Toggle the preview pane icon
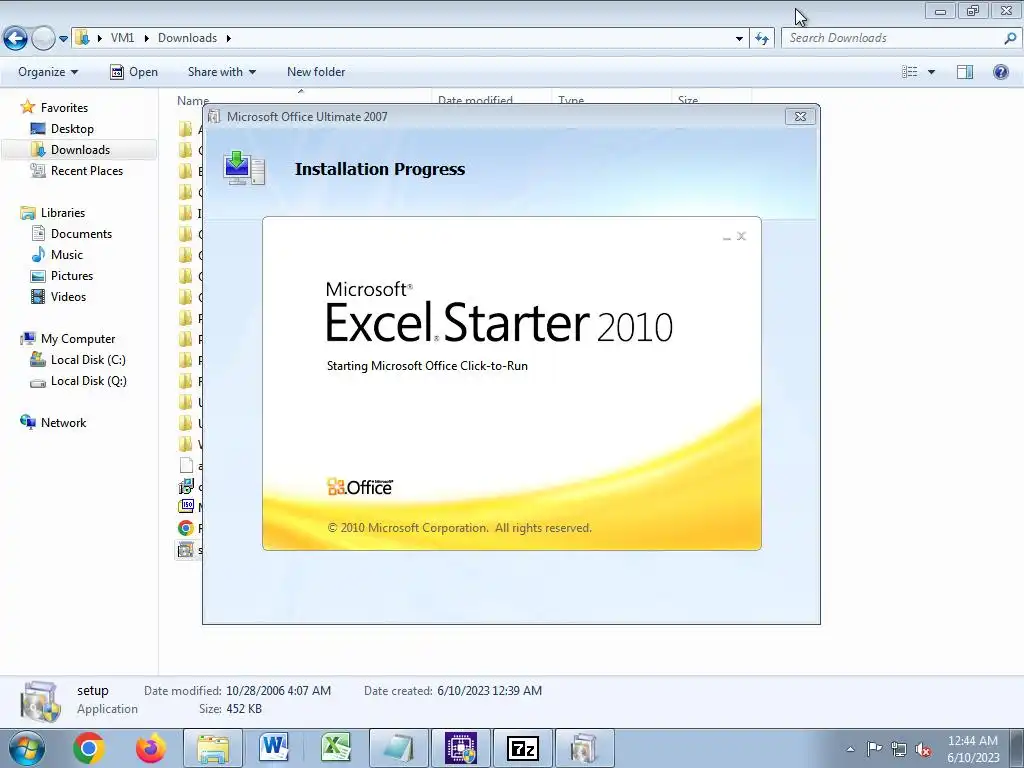Screen dimensions: 1024x768 [965, 72]
